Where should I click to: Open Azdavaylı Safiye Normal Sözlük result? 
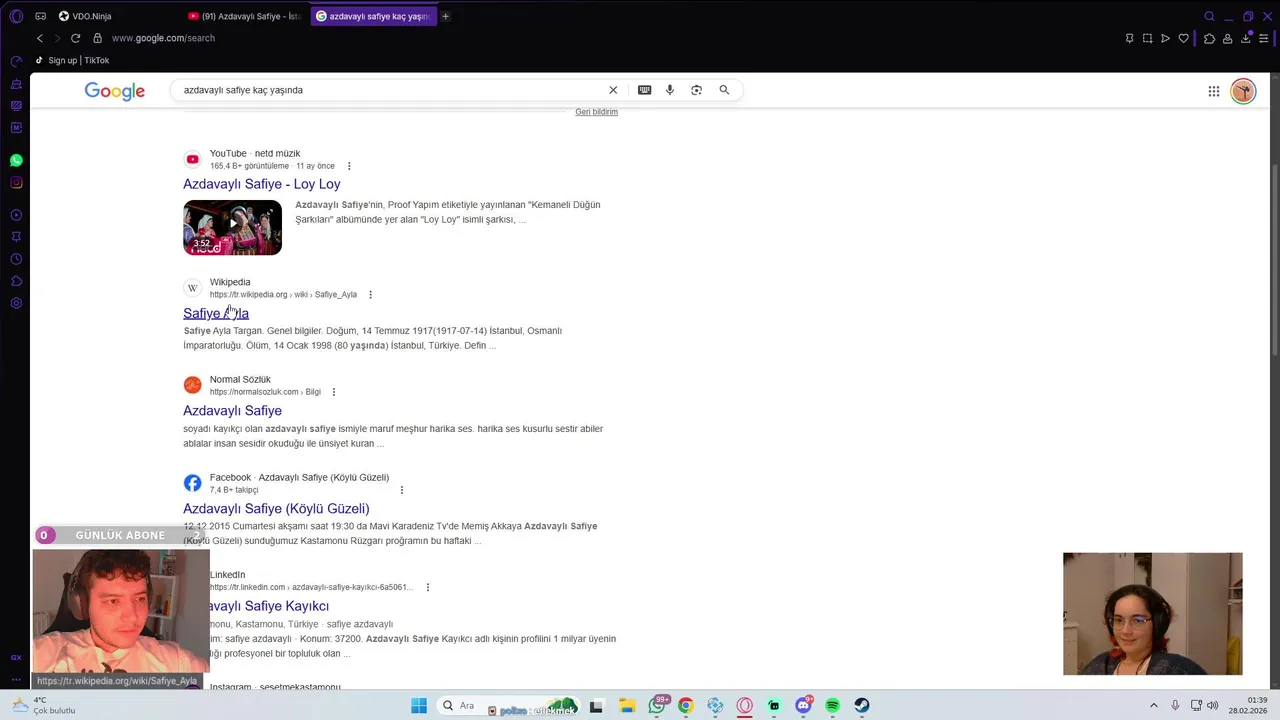[232, 411]
